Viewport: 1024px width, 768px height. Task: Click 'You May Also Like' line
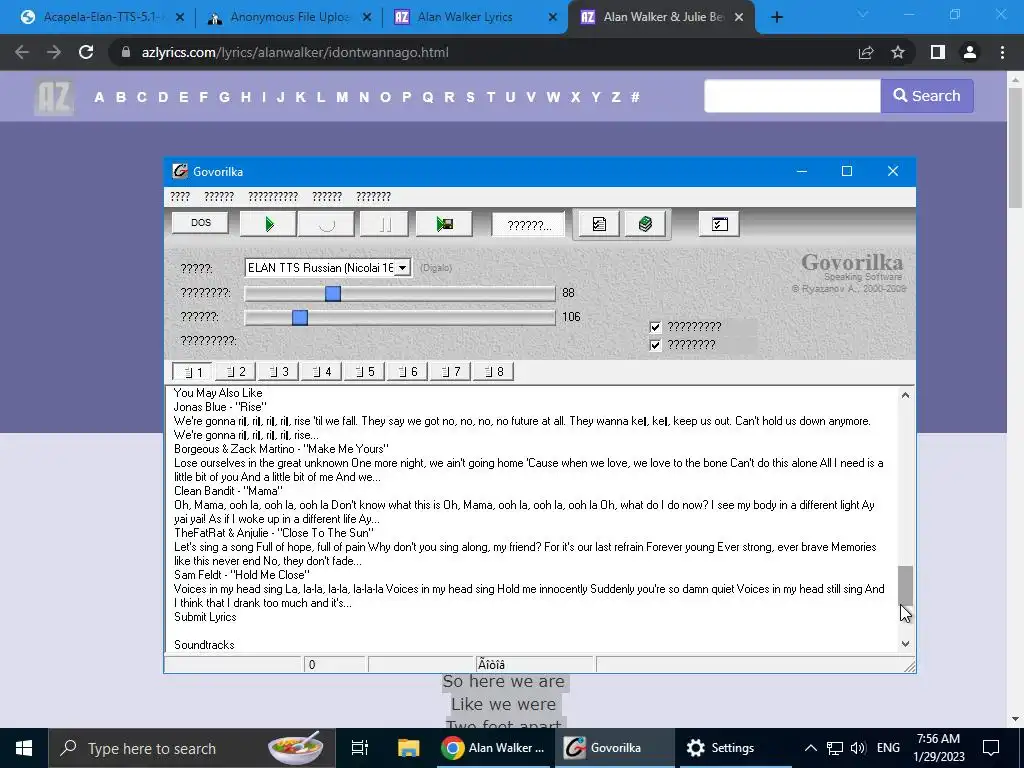coord(218,393)
